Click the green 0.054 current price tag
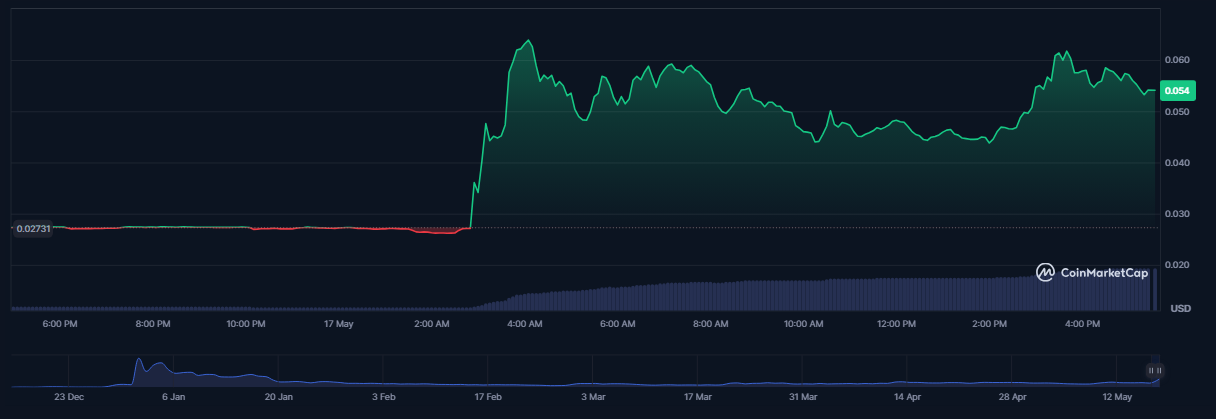The height and width of the screenshot is (419, 1216). 1178,91
